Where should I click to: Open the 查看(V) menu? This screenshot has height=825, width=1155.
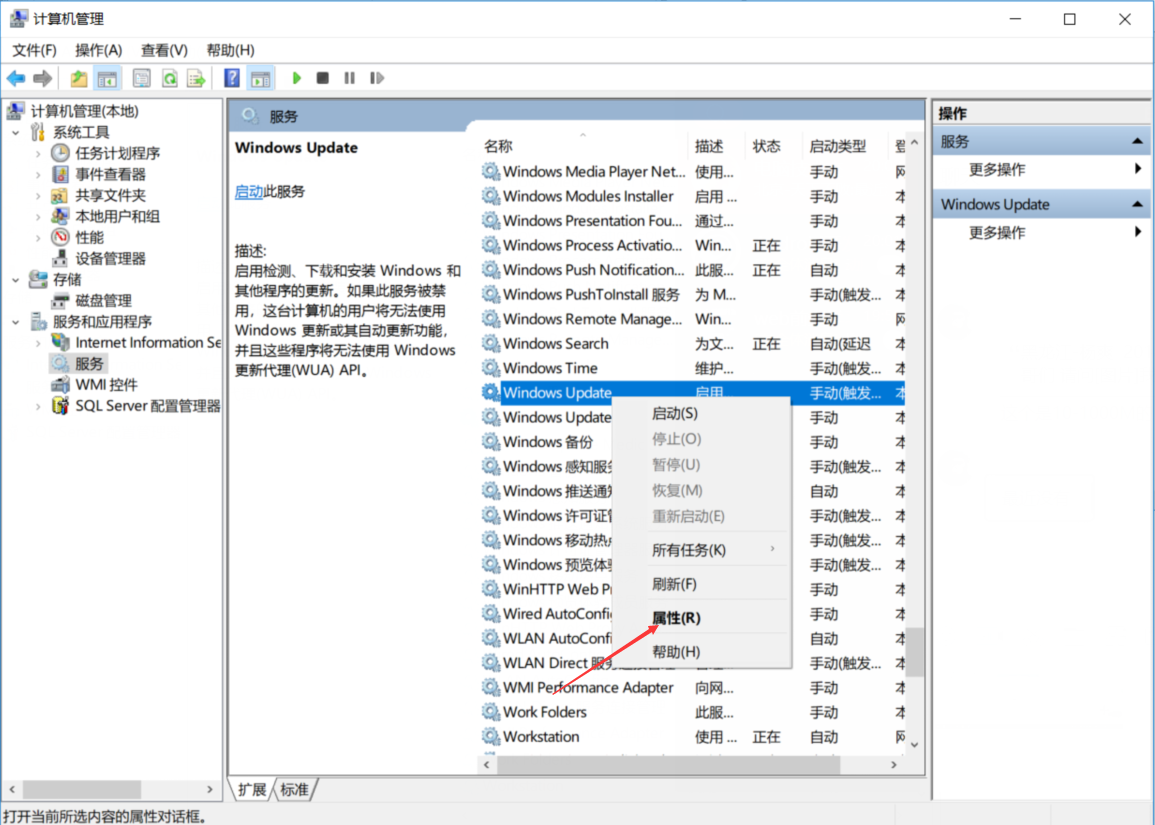click(164, 50)
